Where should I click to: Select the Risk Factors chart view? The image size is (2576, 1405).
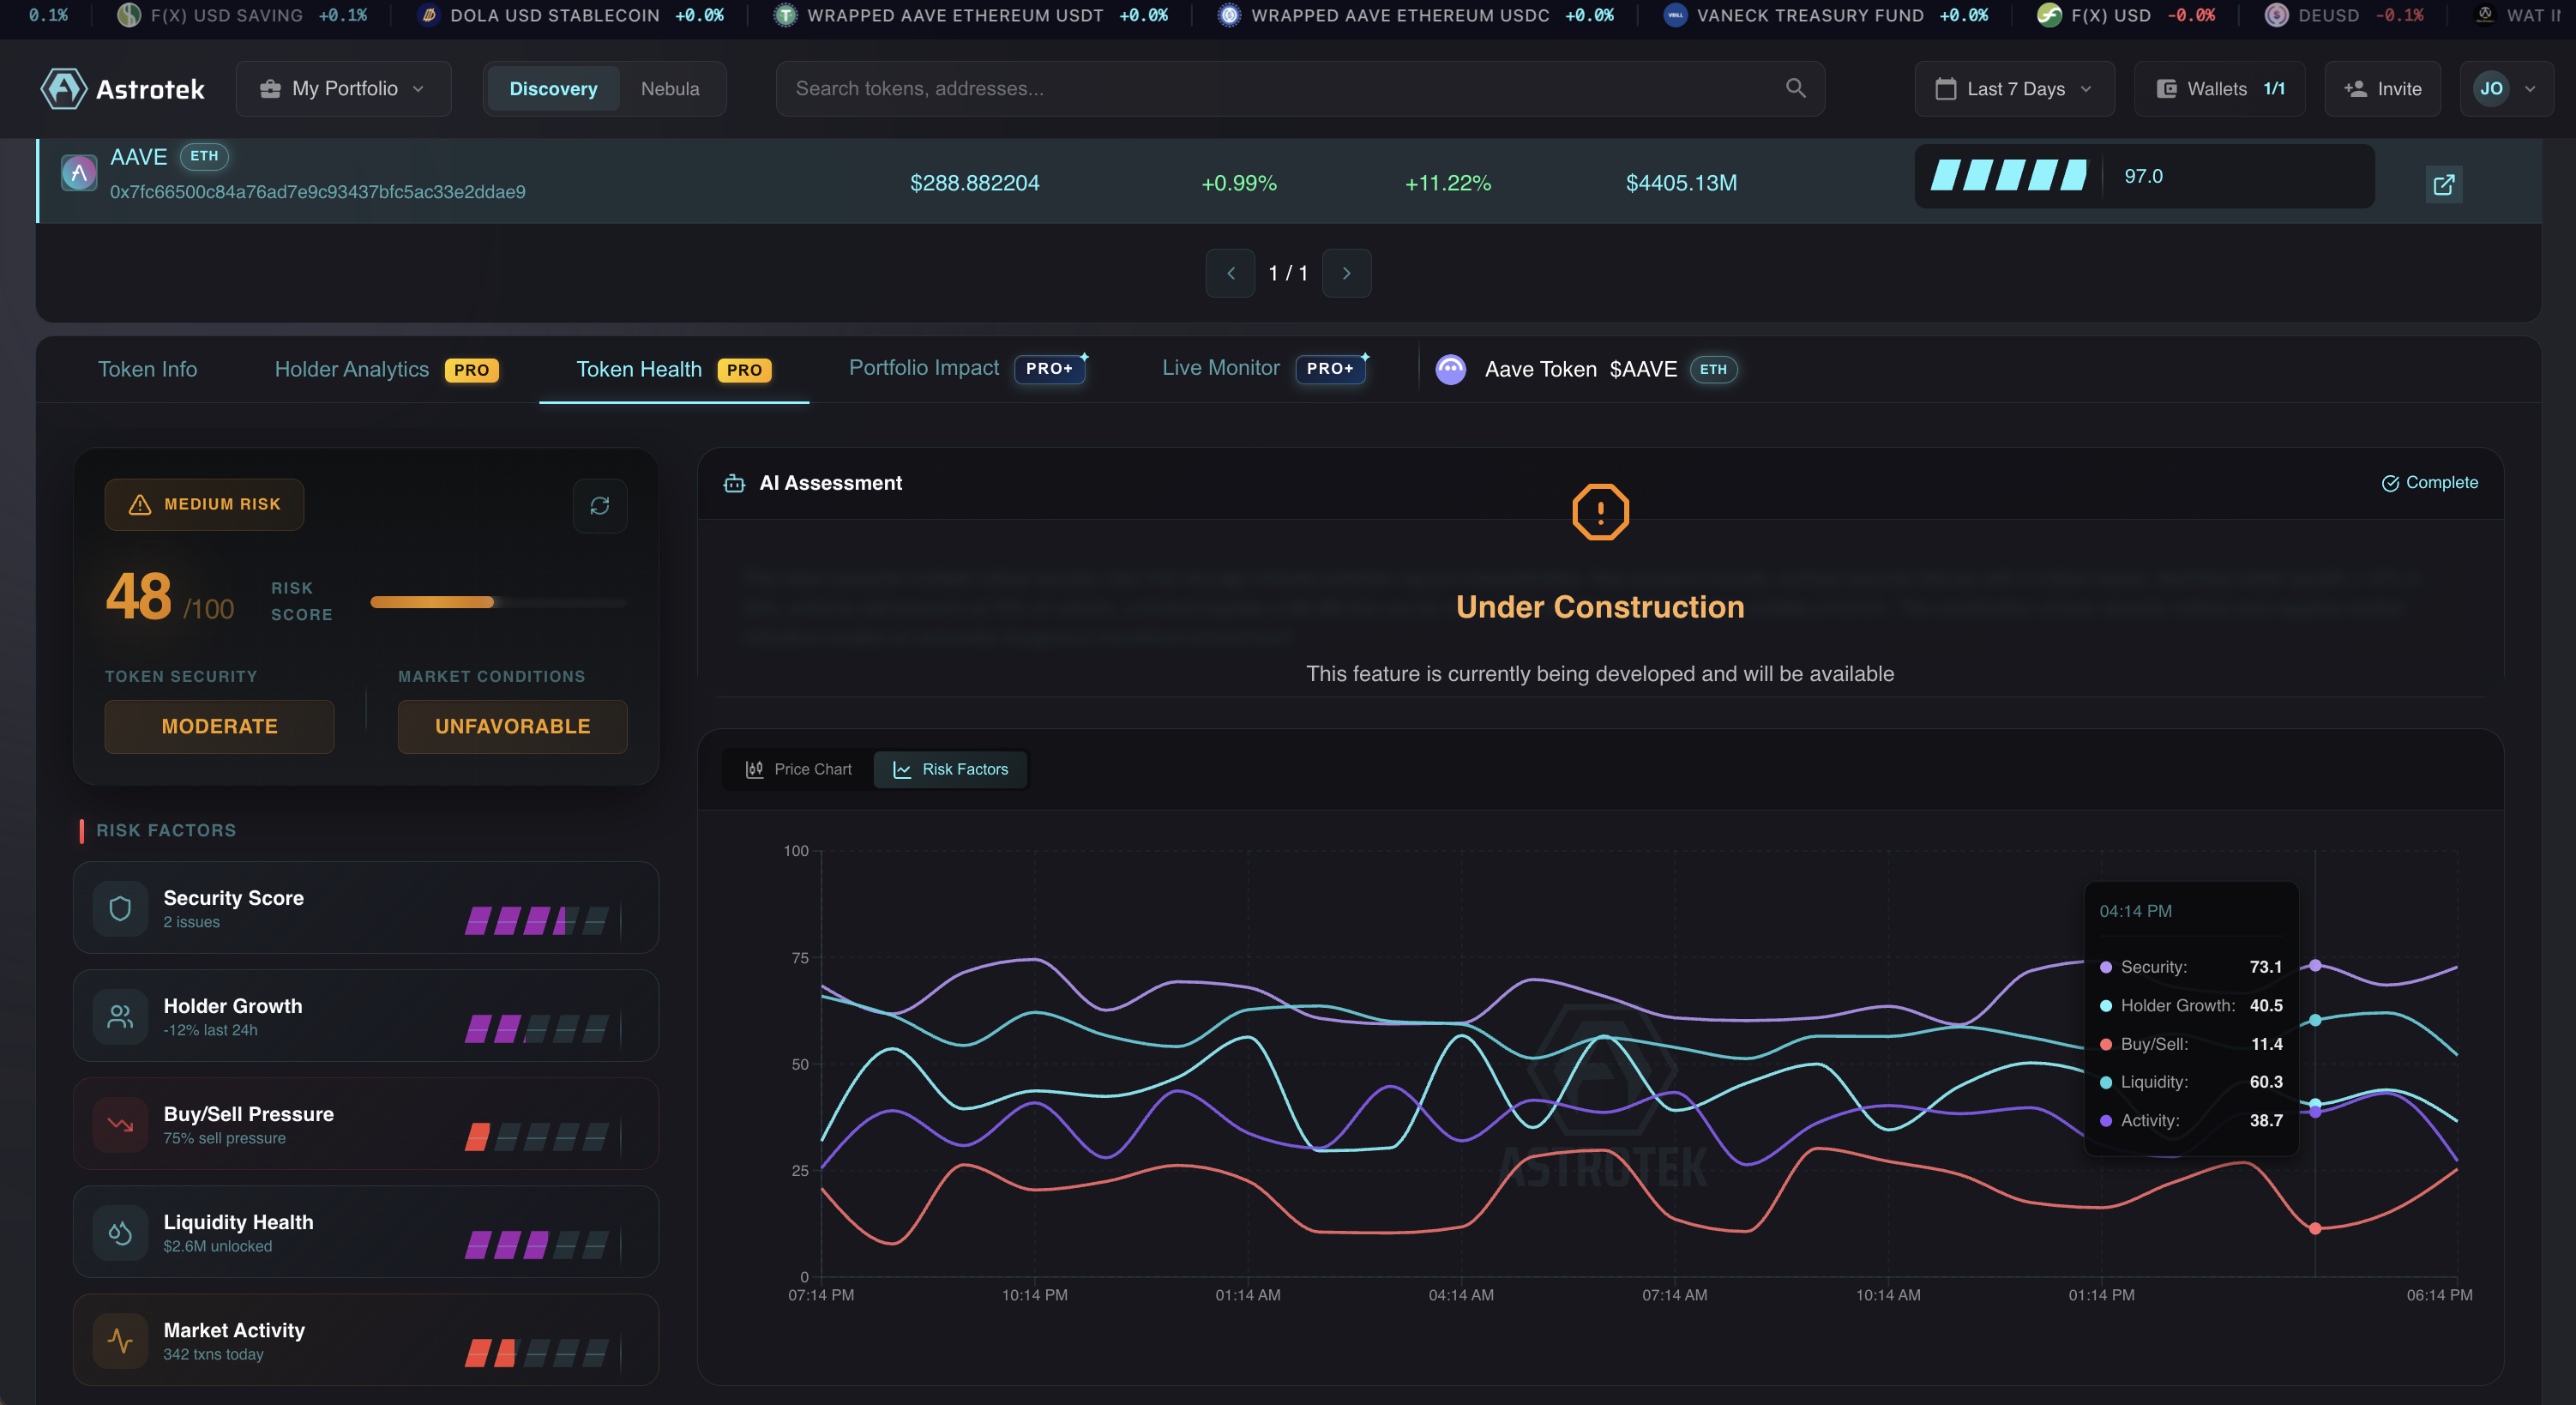tap(950, 769)
